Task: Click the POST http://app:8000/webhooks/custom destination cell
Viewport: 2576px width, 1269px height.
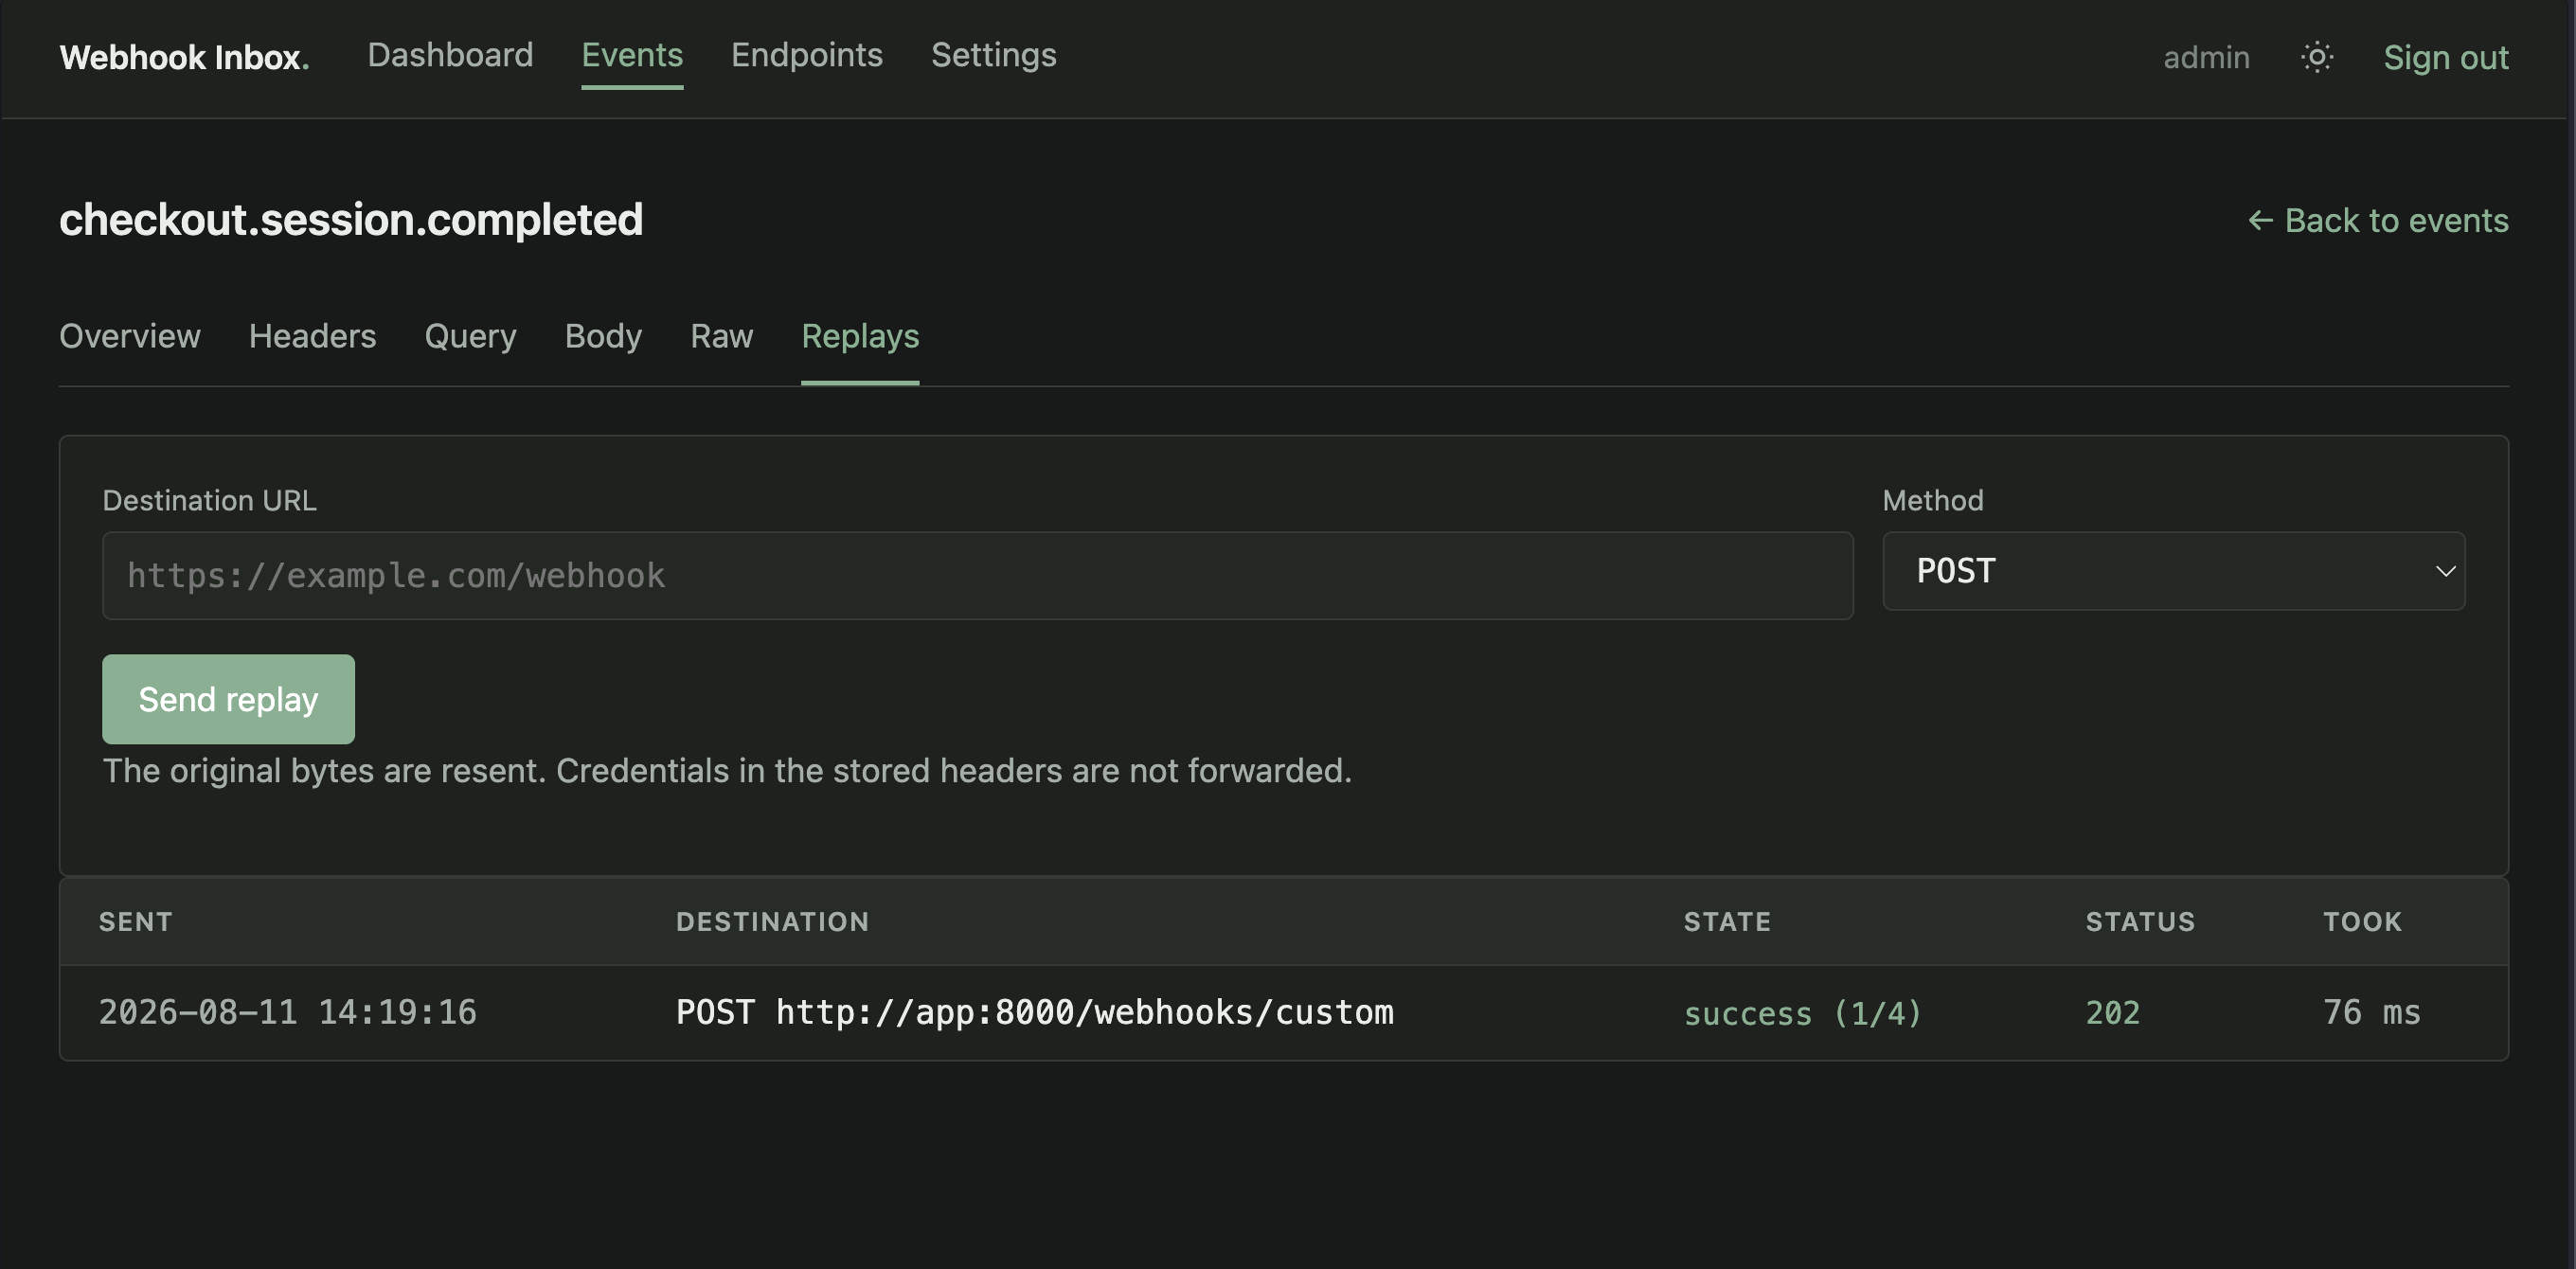Action: pos(1034,1012)
